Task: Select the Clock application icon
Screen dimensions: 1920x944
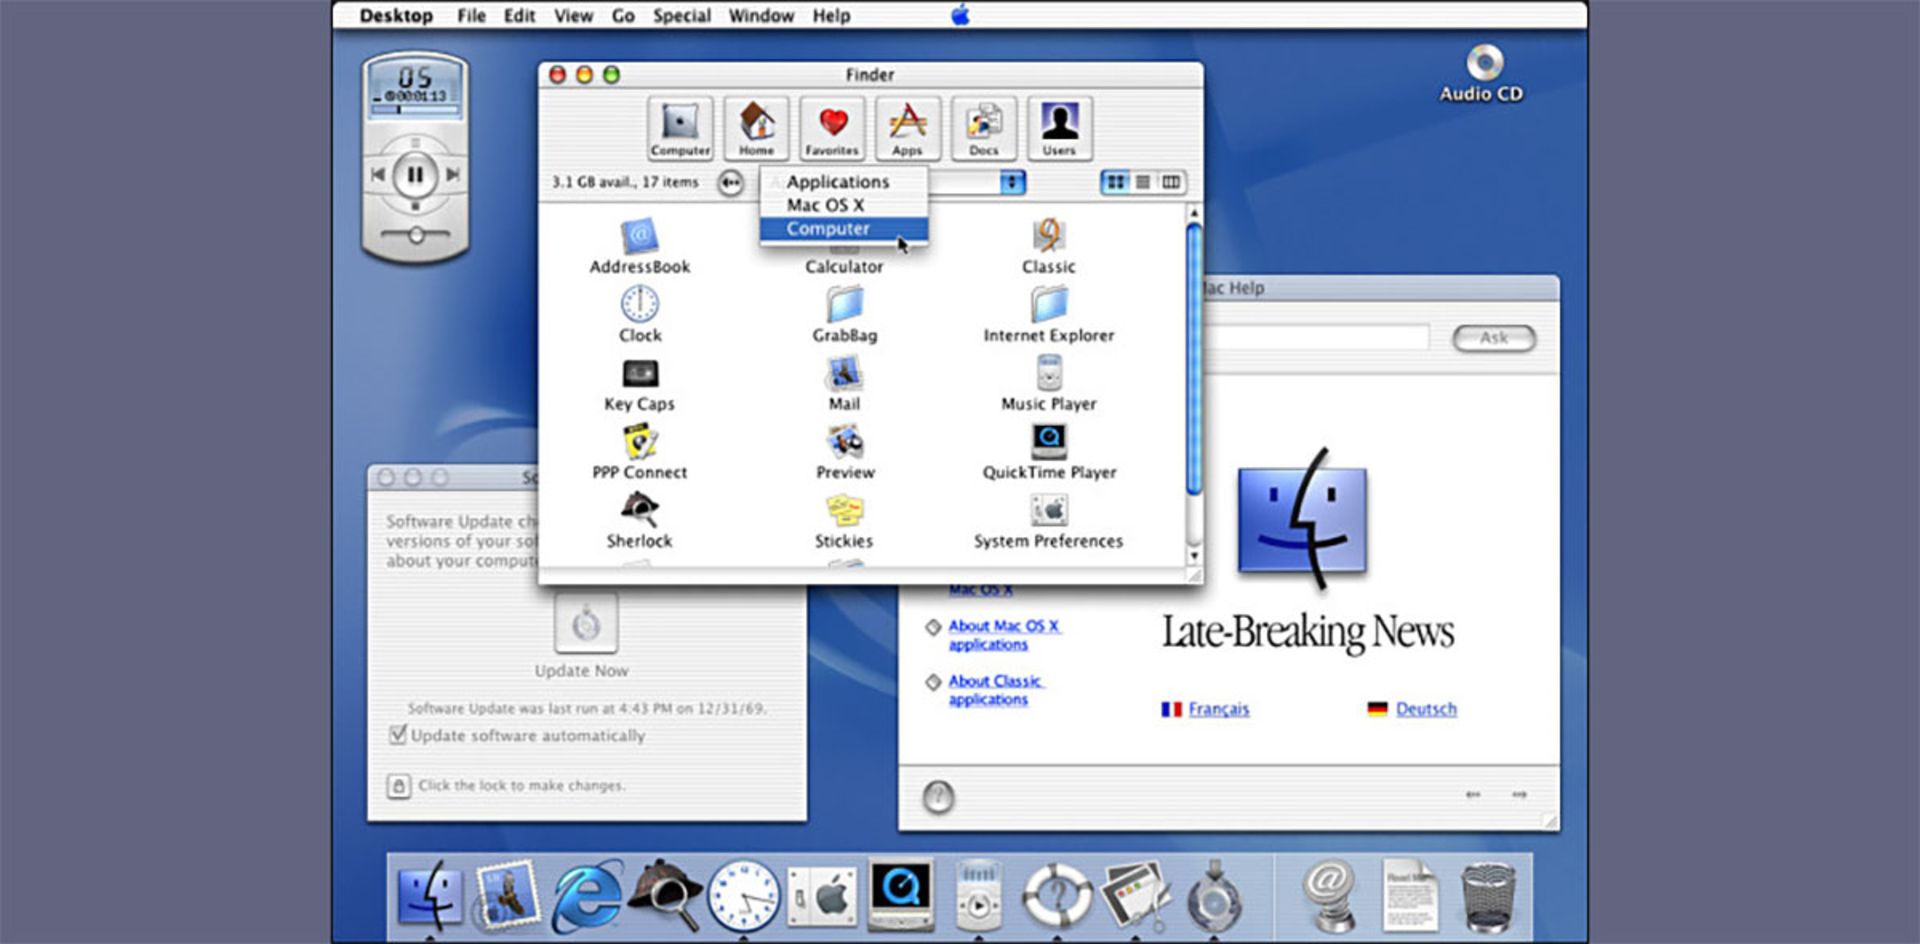Action: pyautogui.click(x=640, y=304)
